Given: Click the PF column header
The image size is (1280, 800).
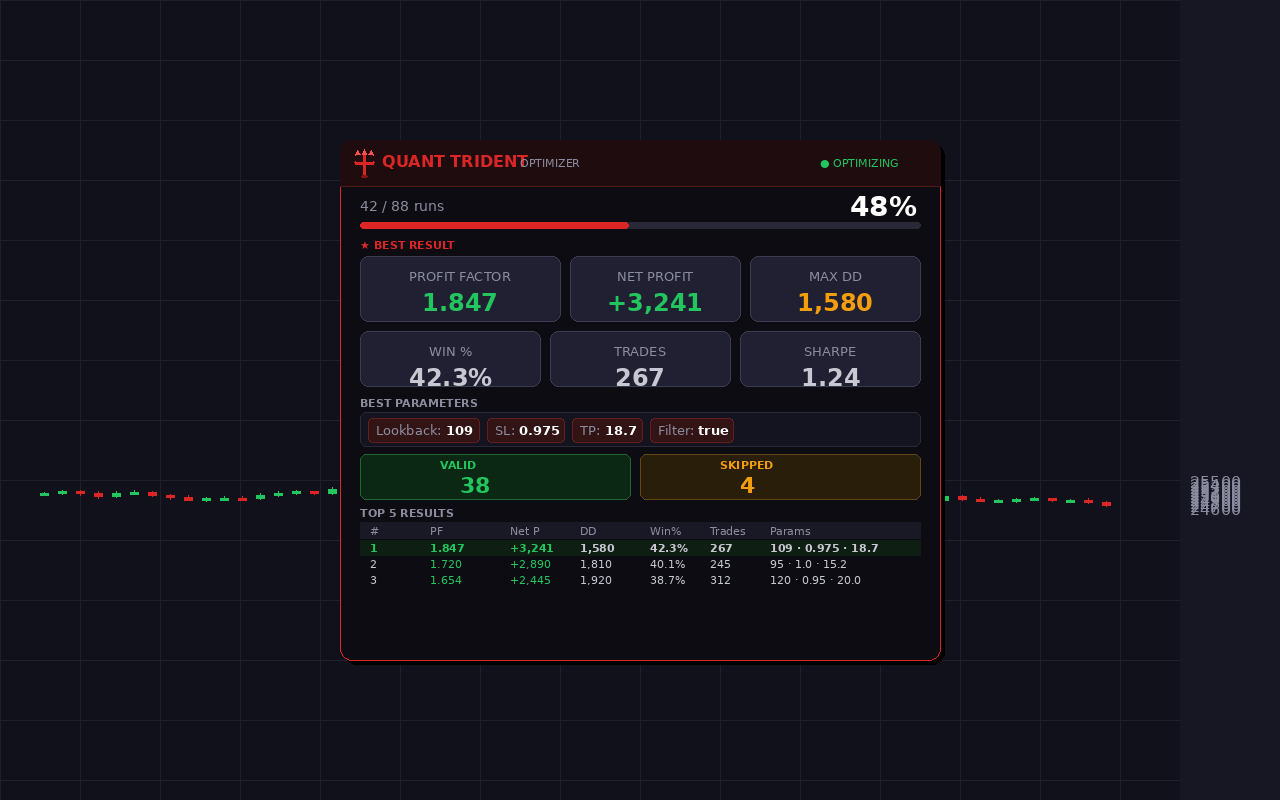Looking at the screenshot, I should click(436, 532).
